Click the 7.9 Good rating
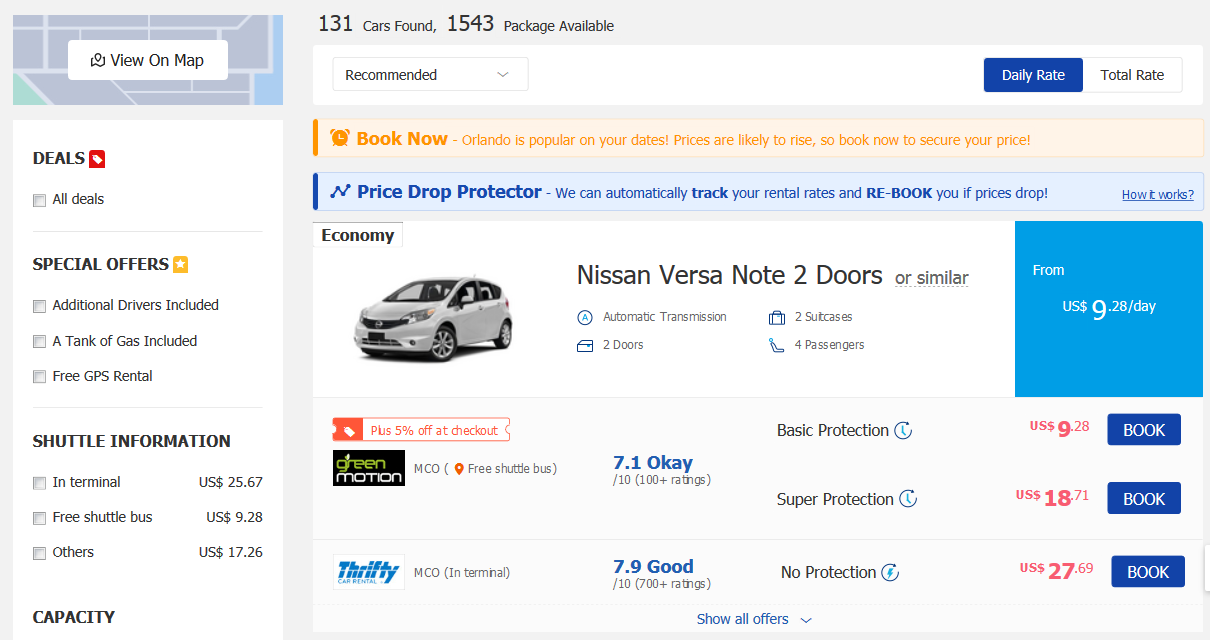 tap(653, 567)
